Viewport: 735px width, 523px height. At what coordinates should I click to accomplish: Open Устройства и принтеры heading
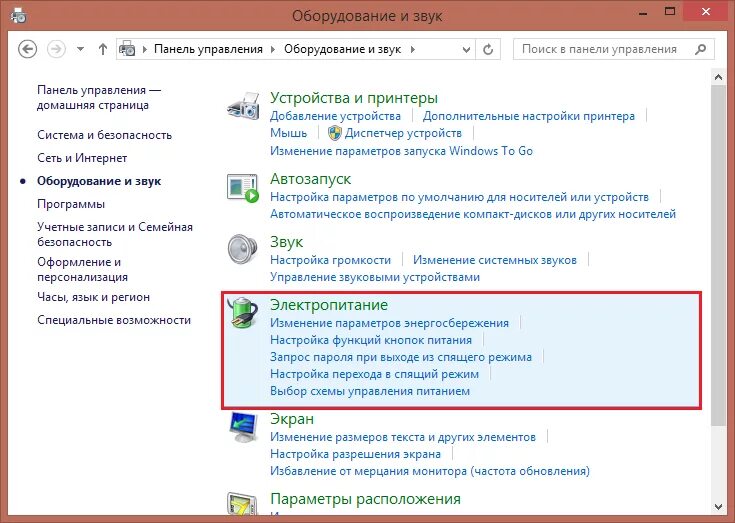click(x=354, y=98)
